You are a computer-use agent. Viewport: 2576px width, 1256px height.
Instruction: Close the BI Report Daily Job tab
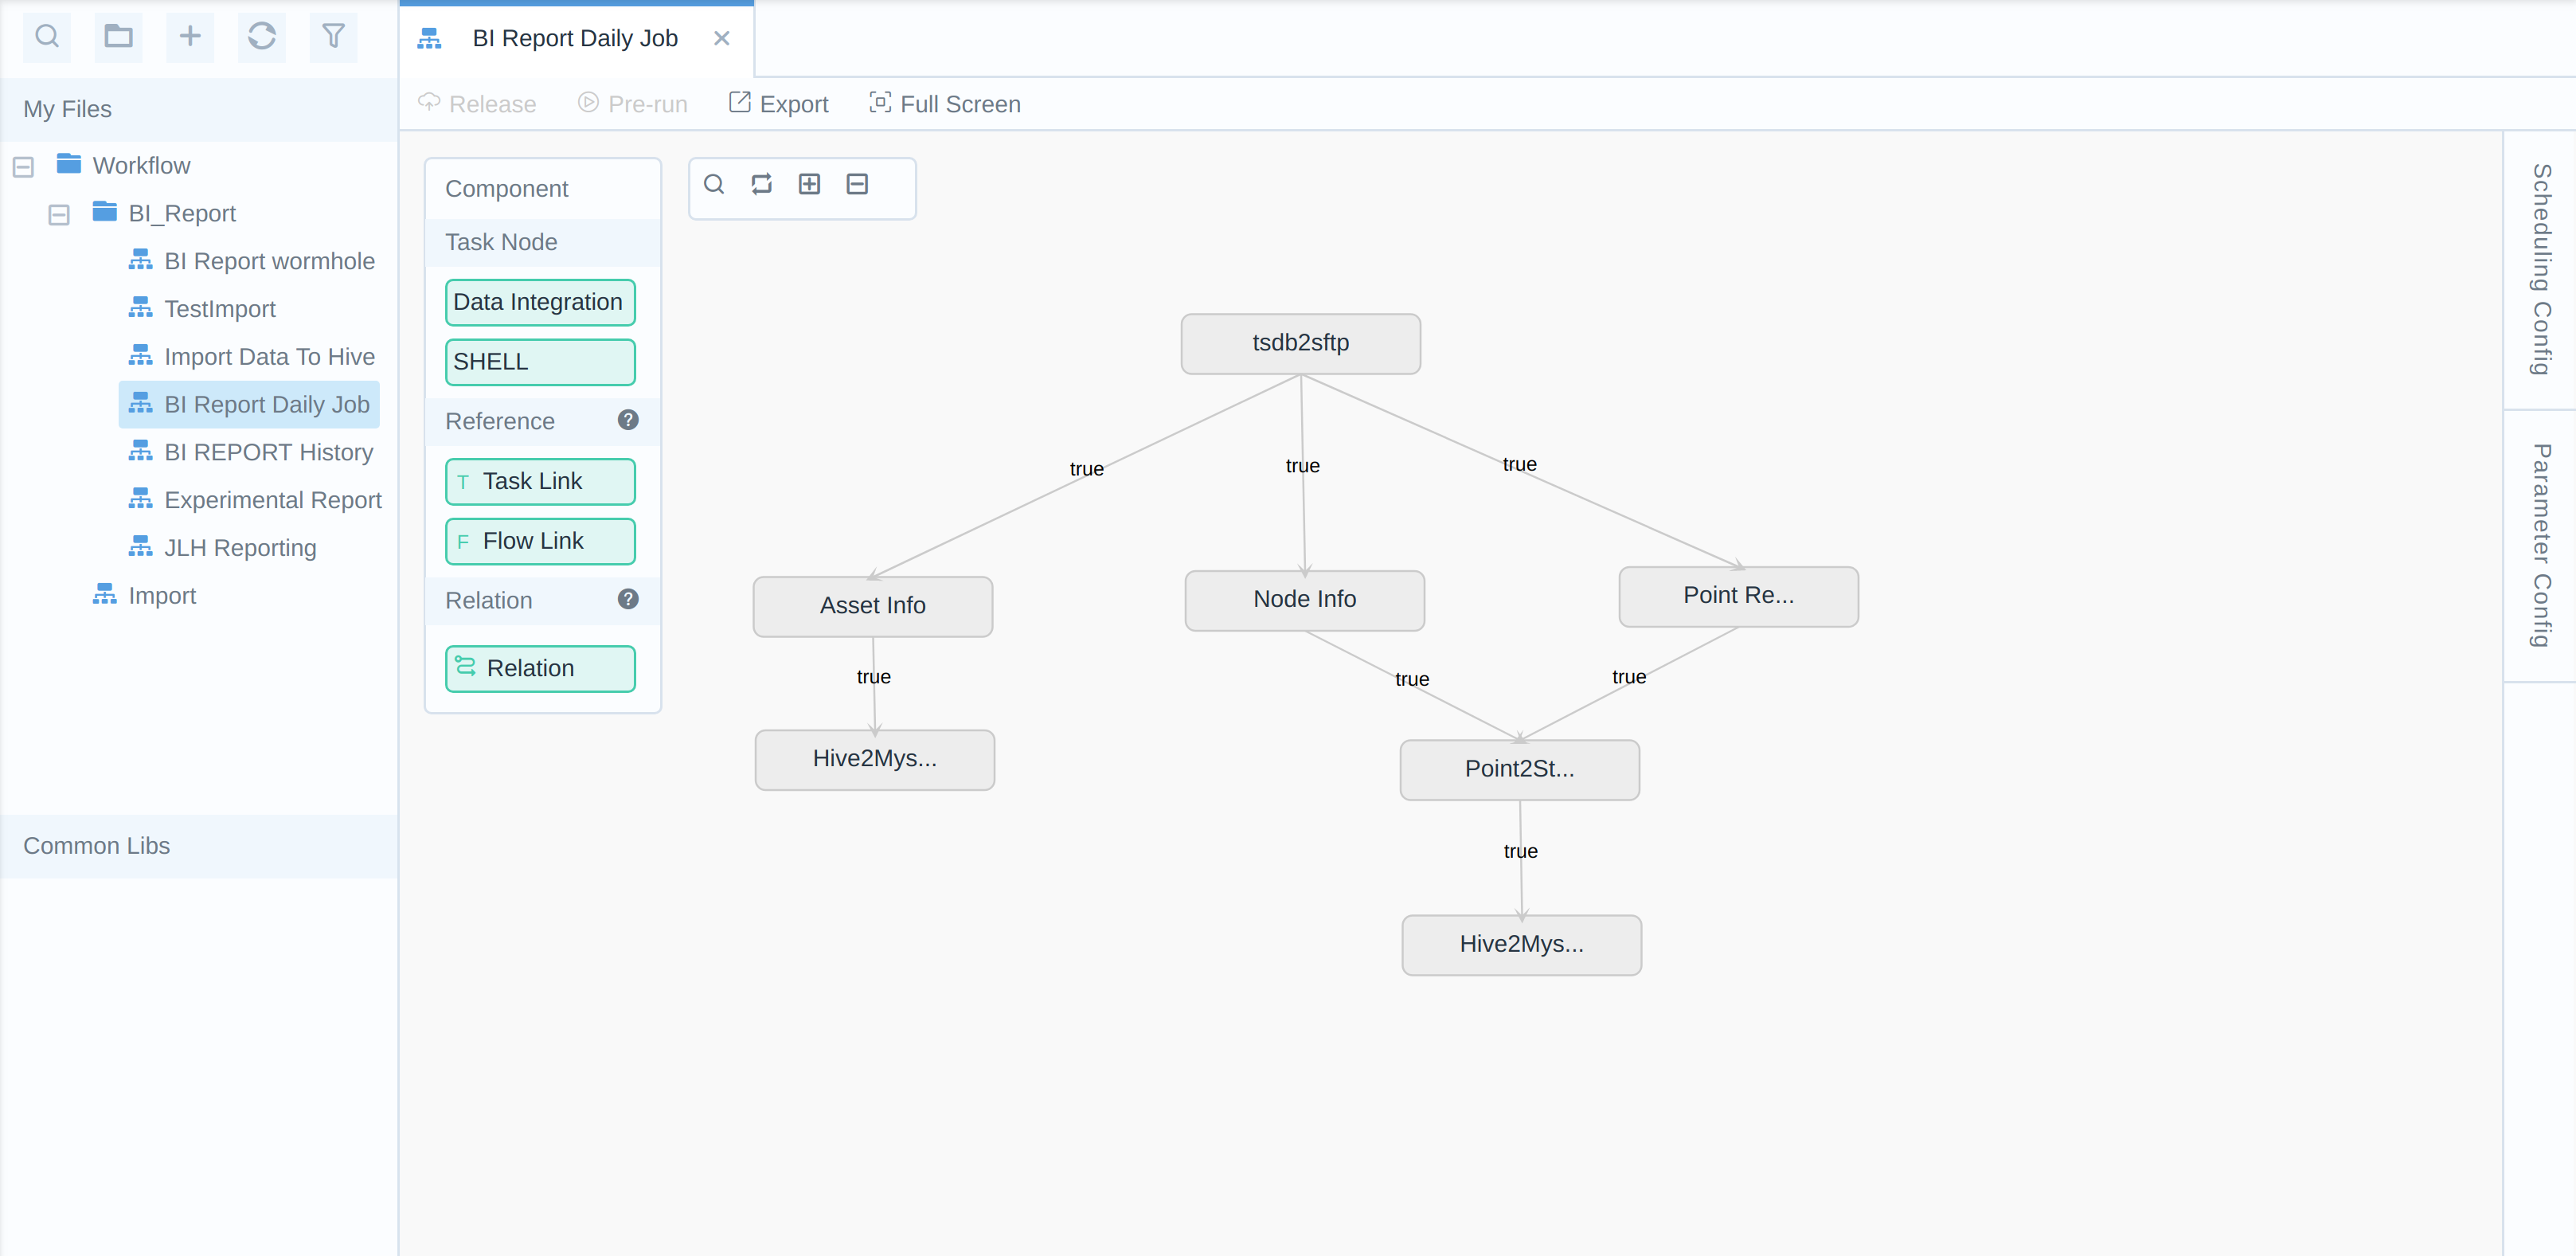click(x=721, y=38)
